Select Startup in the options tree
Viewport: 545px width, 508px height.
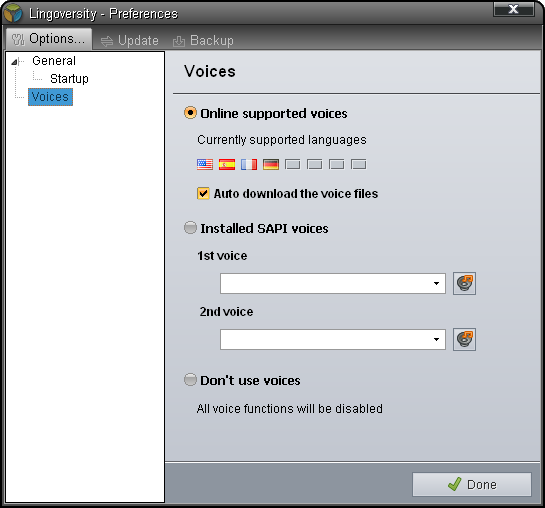[x=69, y=79]
